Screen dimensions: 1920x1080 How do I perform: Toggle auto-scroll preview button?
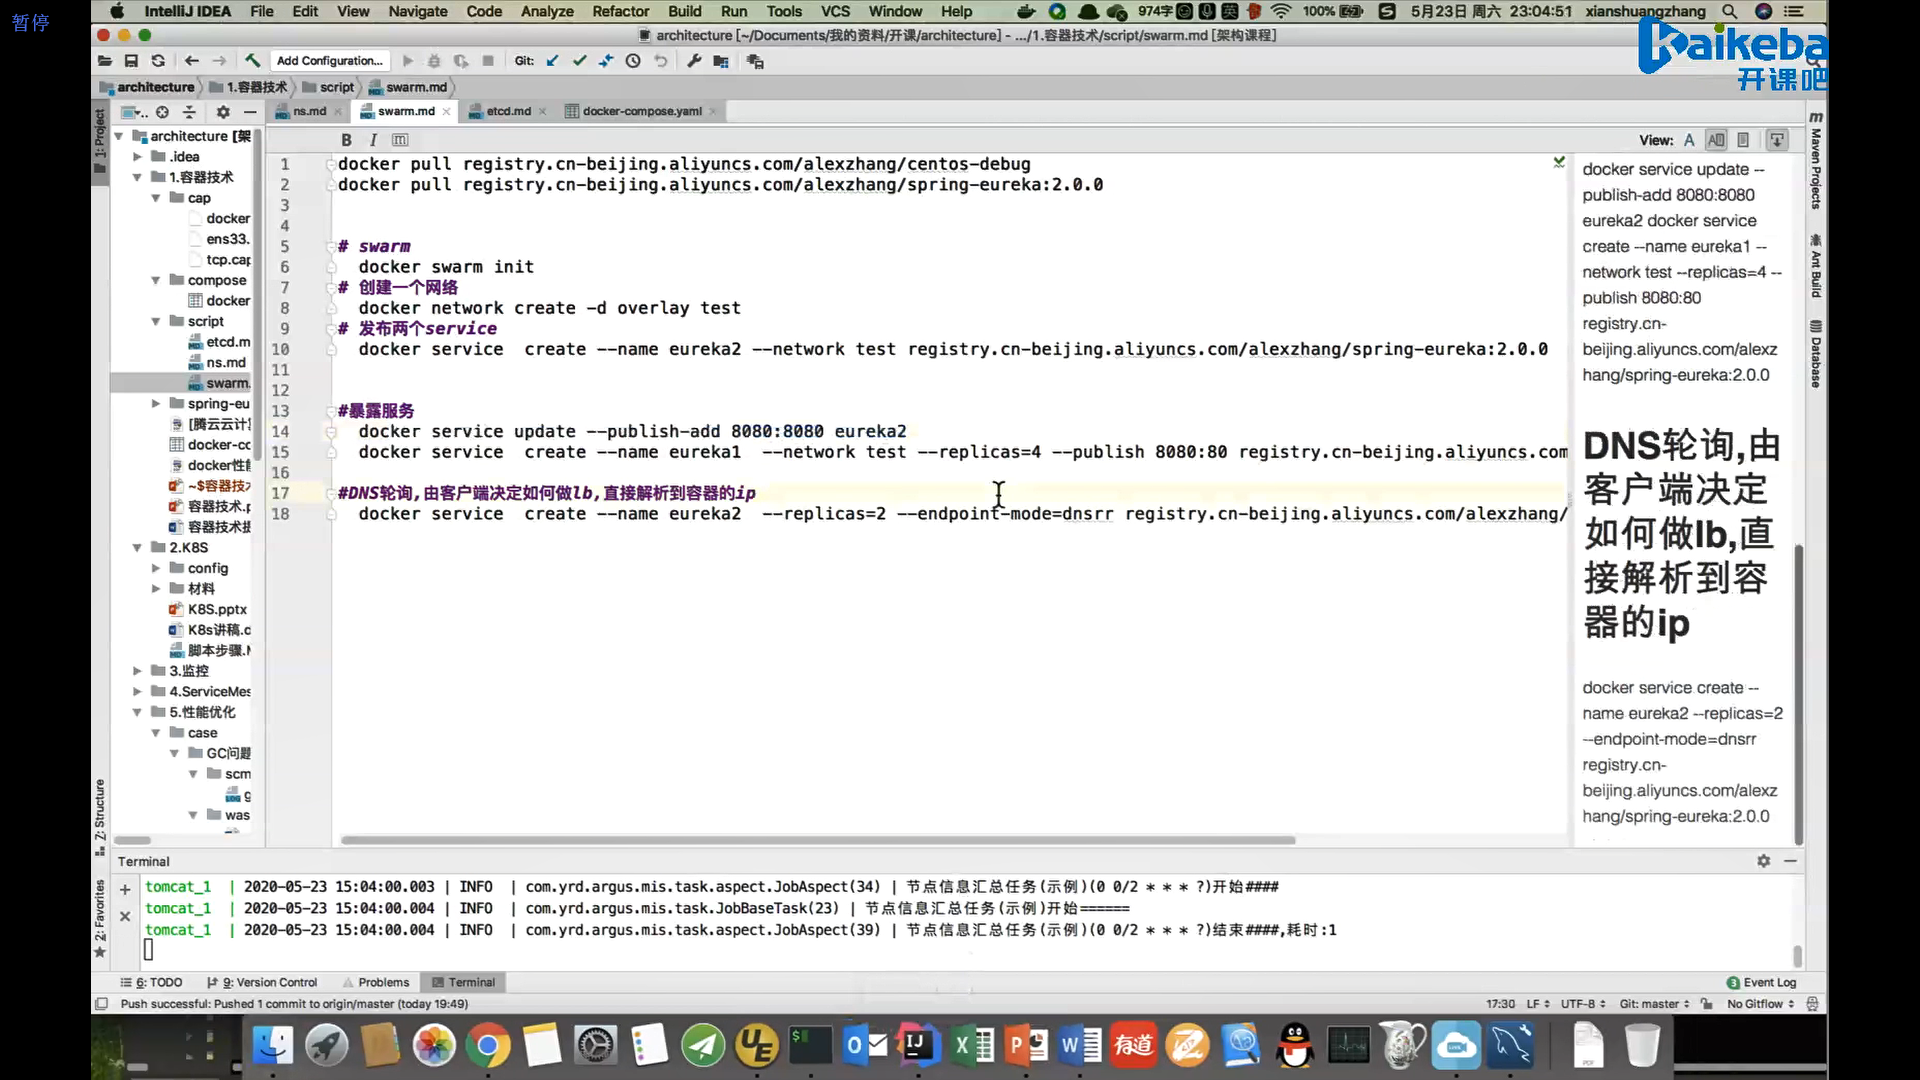(x=1777, y=140)
